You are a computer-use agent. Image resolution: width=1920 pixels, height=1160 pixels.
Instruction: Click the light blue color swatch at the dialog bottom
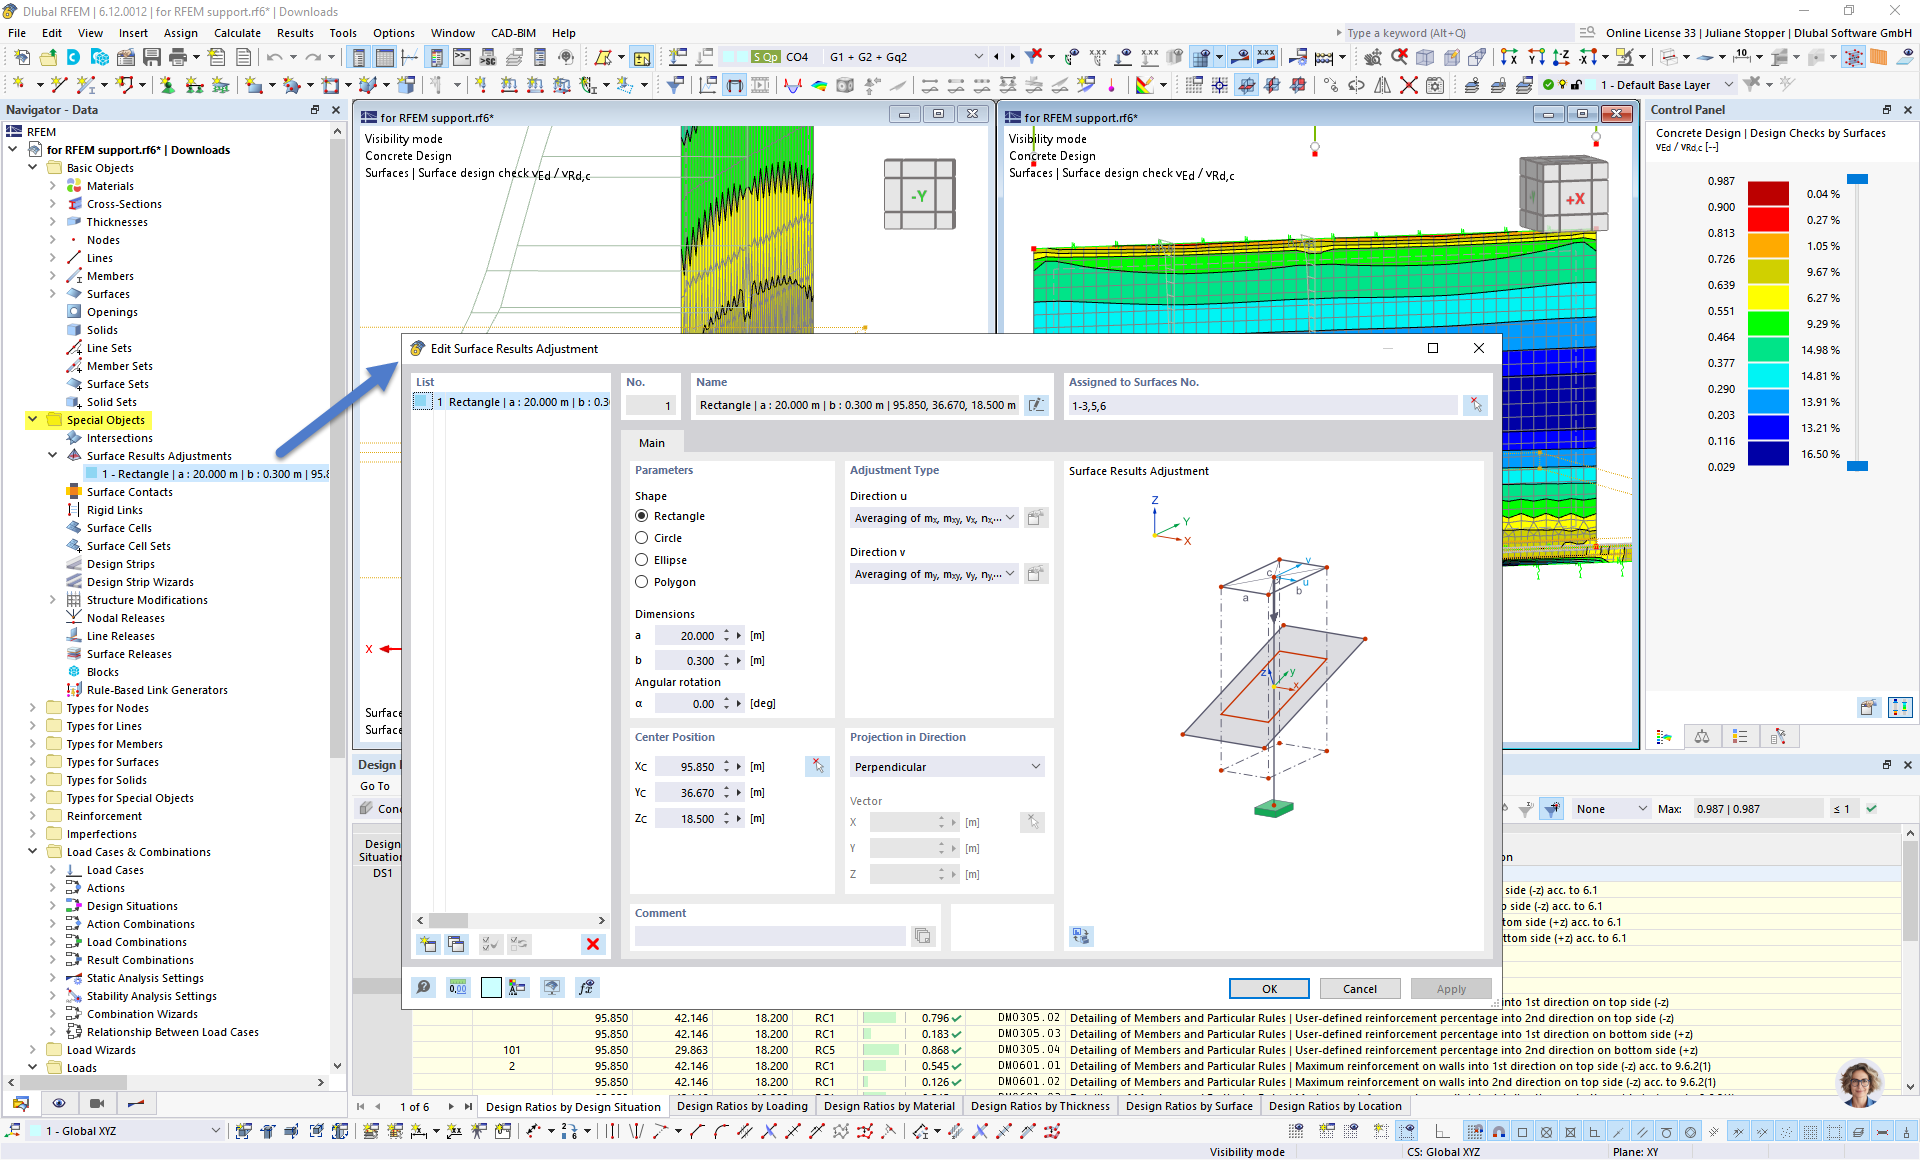click(x=491, y=988)
